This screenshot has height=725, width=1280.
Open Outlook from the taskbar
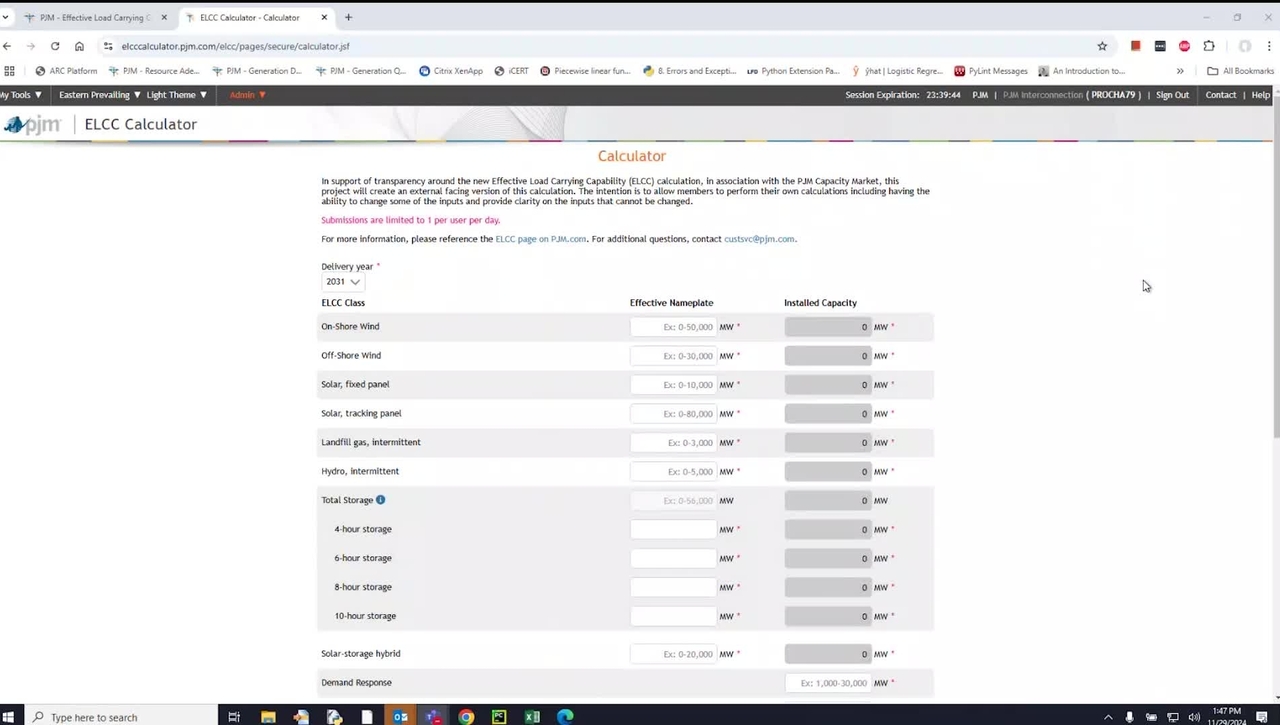[x=400, y=717]
